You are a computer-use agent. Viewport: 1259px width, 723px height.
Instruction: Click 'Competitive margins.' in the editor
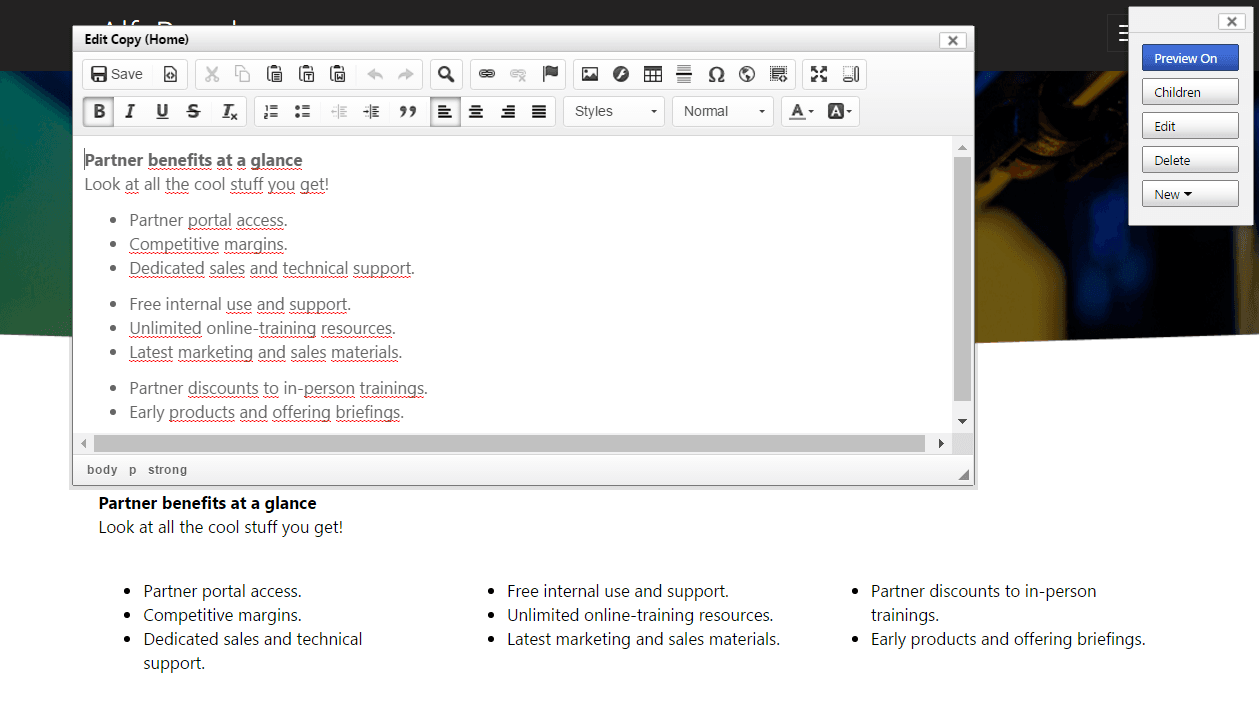pos(208,244)
